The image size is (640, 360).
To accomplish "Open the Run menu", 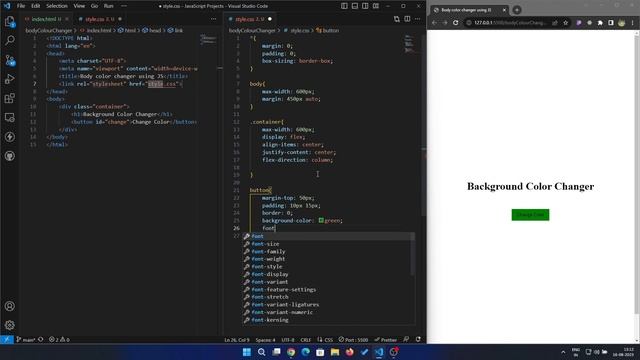I will click(109, 6).
